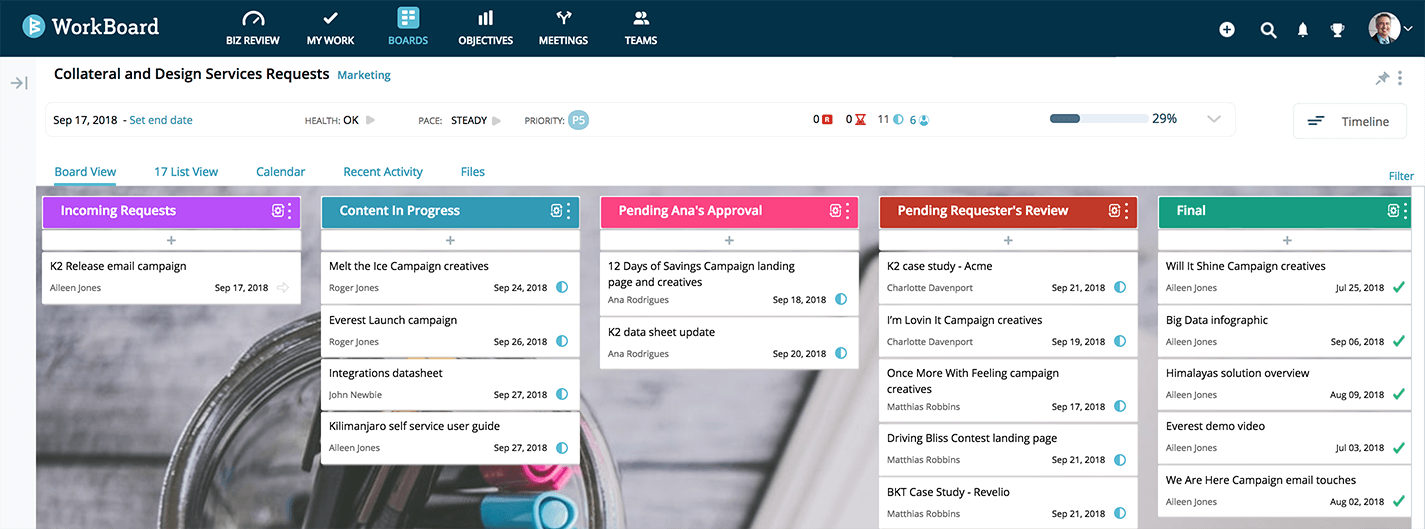This screenshot has height=529, width=1425.
Task: Open Final column kebab menu
Action: [x=1406, y=211]
